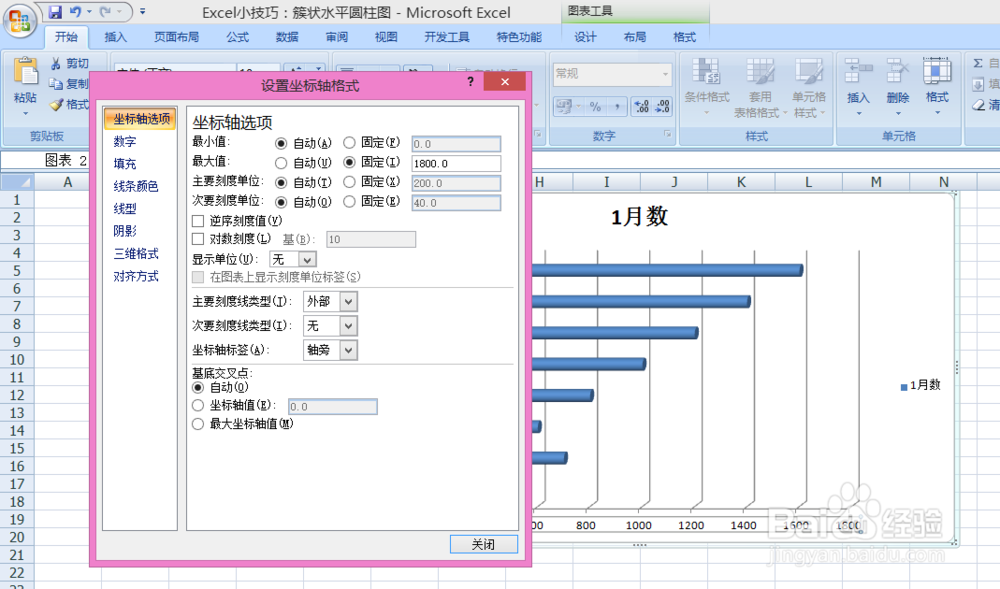The image size is (1000, 589).
Task: Select 线条颜色 category in dialog sidebar
Action: (x=135, y=186)
